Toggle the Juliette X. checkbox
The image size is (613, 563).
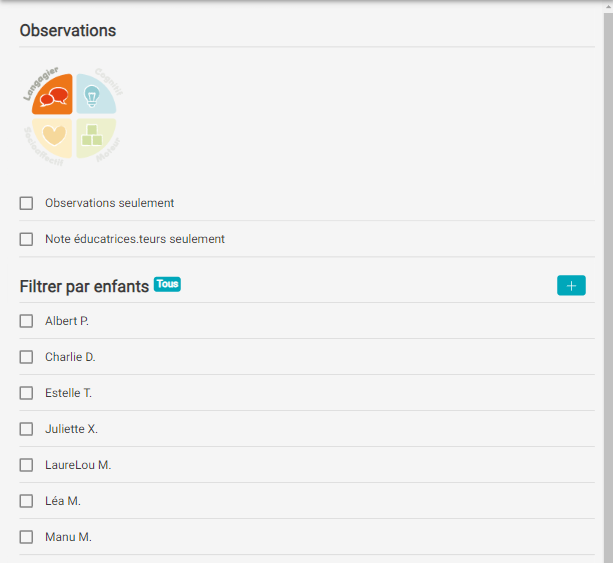pyautogui.click(x=26, y=429)
